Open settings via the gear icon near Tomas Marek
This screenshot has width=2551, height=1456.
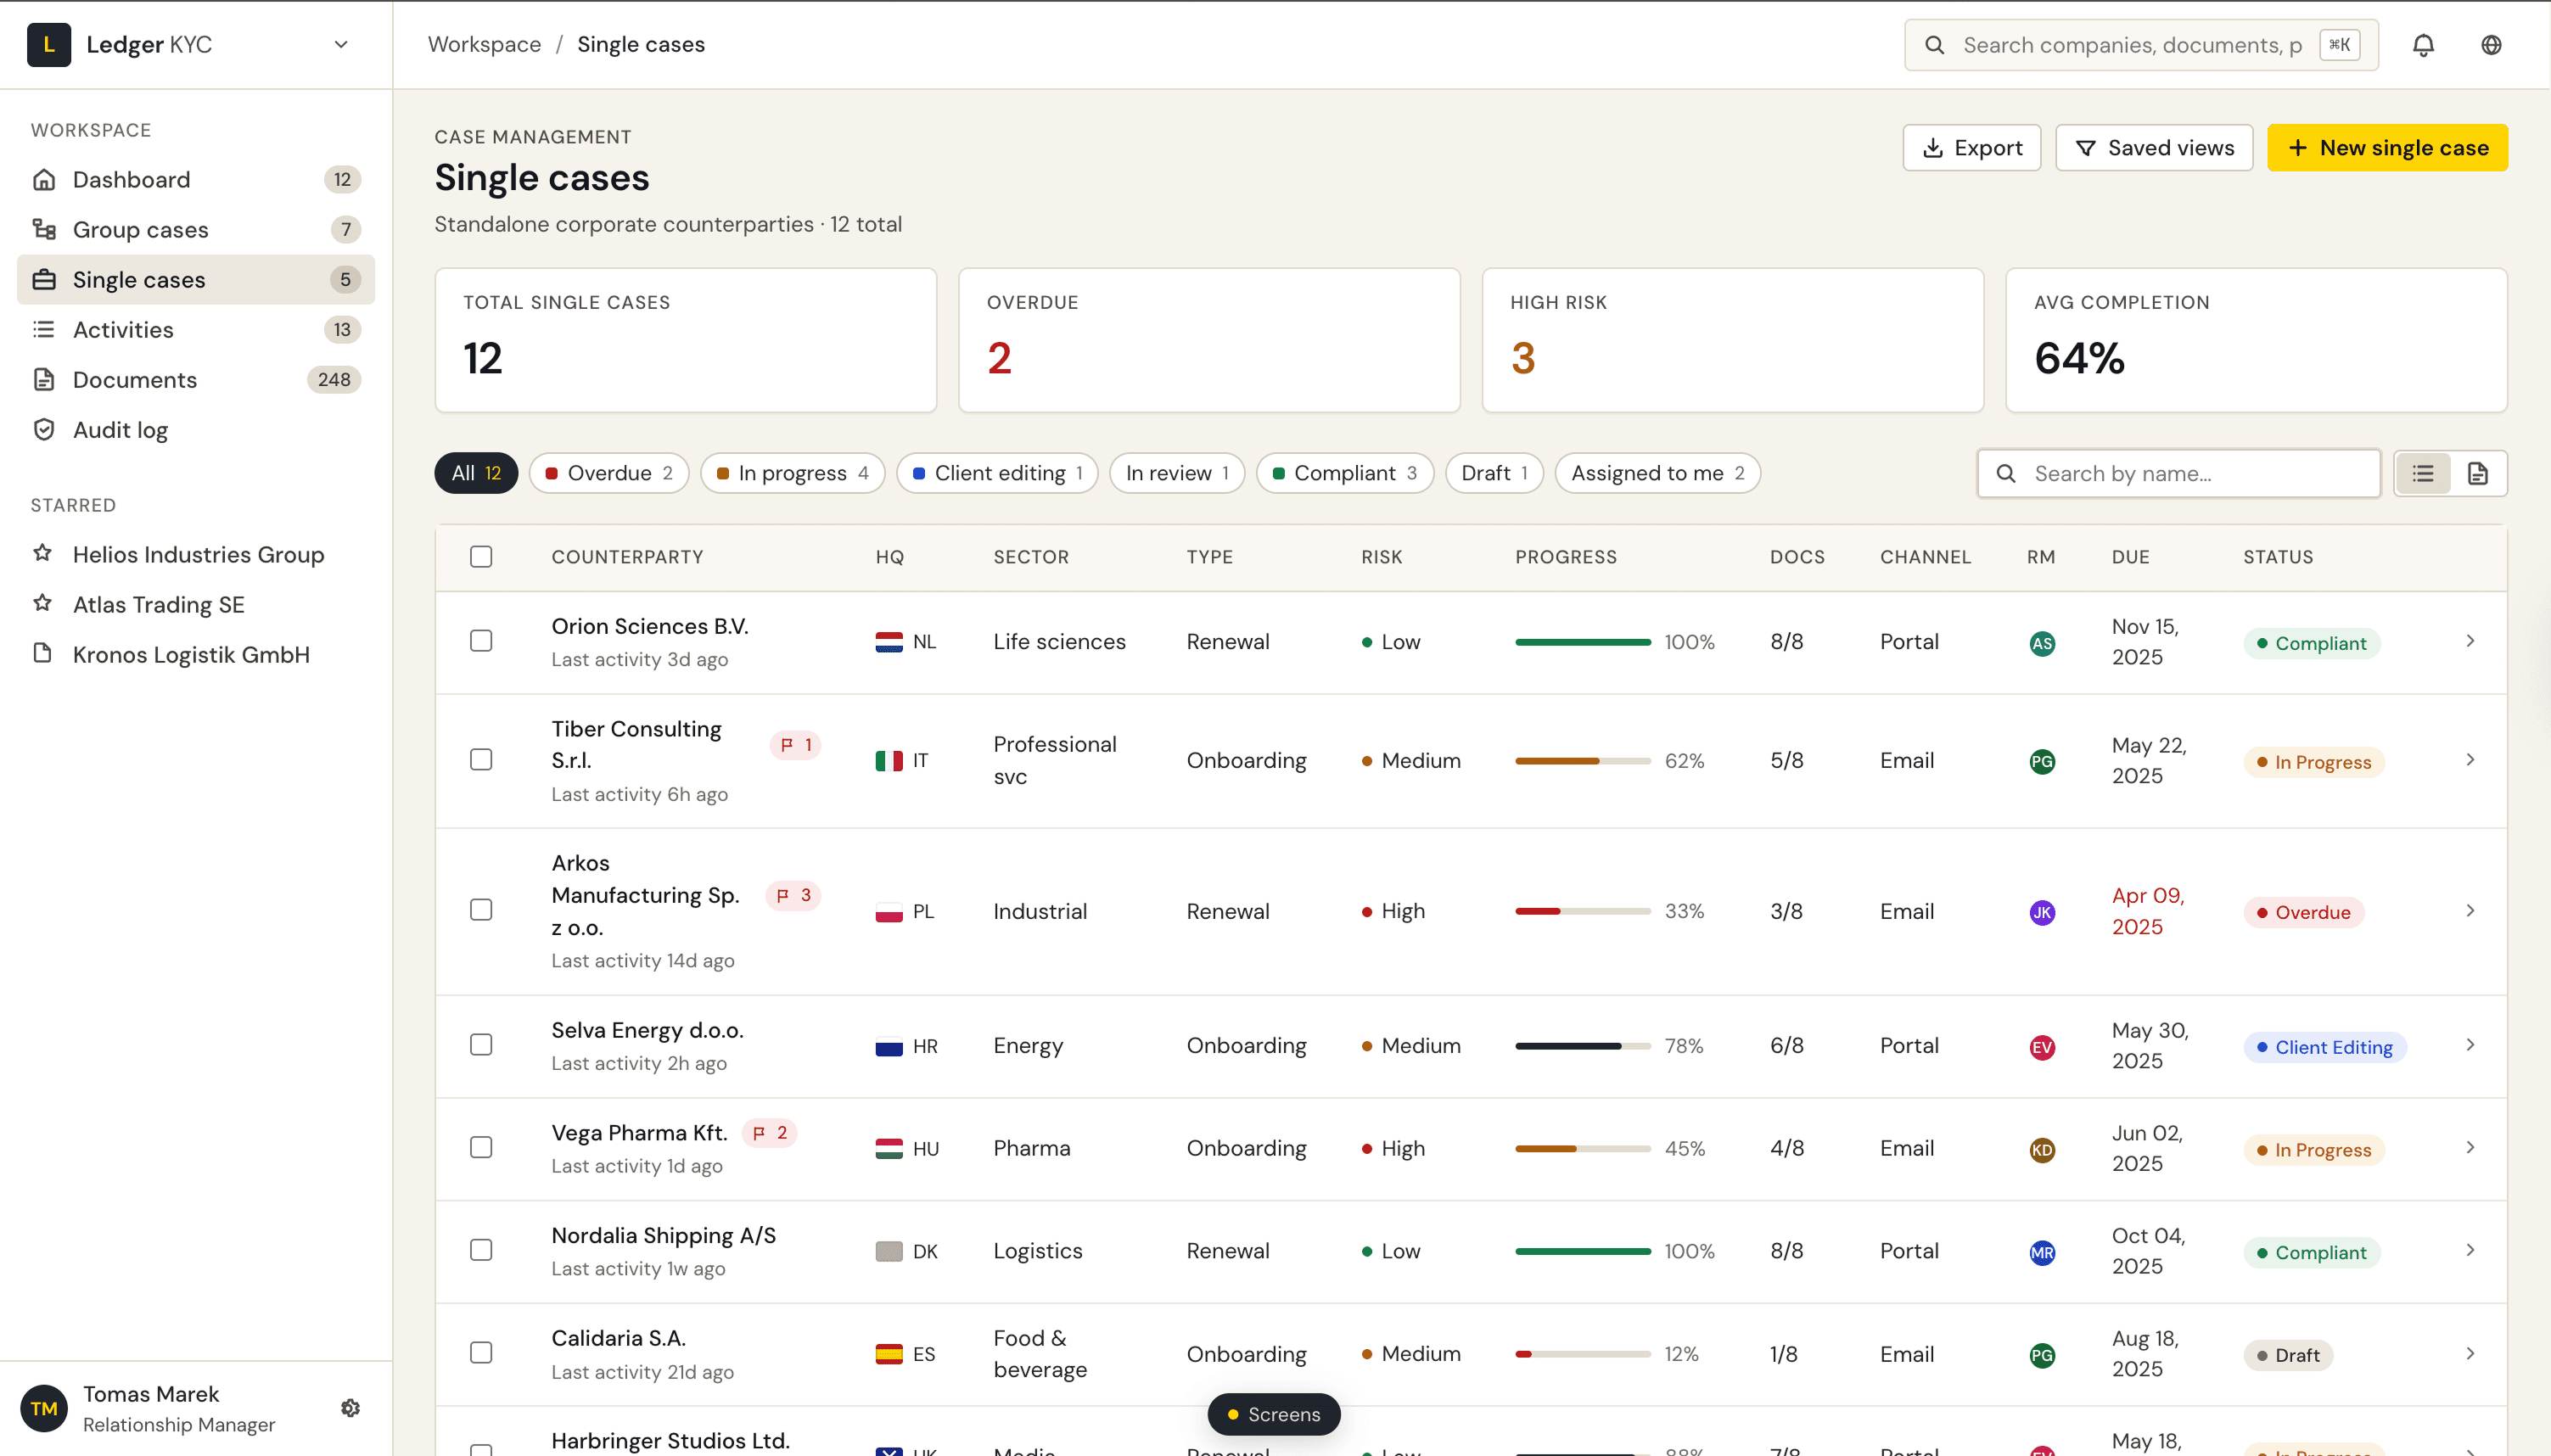[349, 1407]
